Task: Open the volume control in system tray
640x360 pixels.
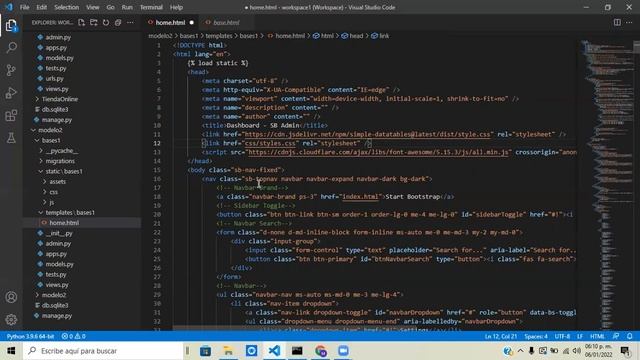Action: [x=576, y=351]
